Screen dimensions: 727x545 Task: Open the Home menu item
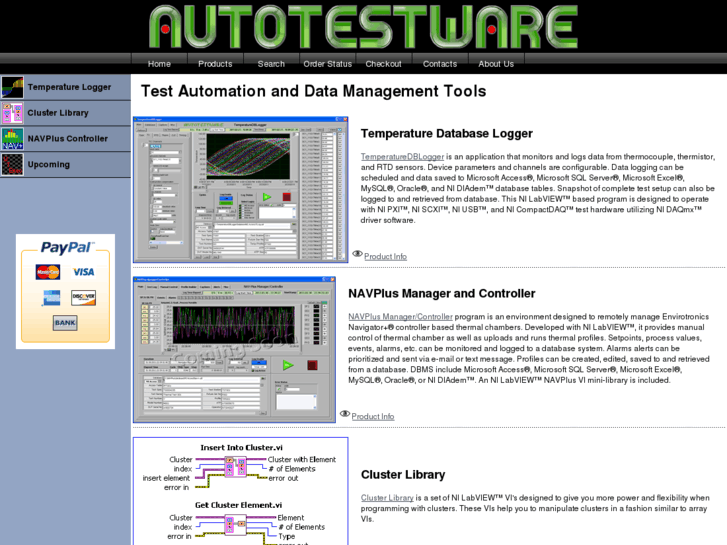[x=159, y=64]
